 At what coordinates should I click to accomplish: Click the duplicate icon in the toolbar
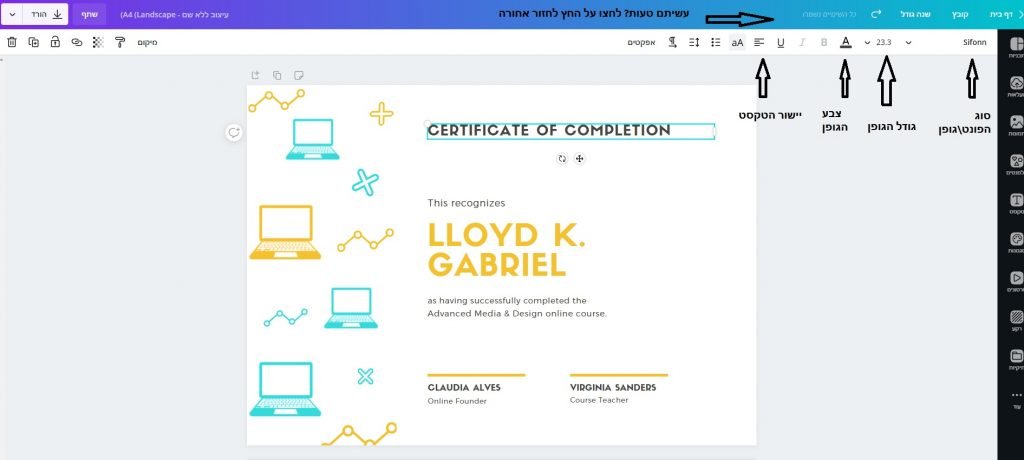click(34, 43)
